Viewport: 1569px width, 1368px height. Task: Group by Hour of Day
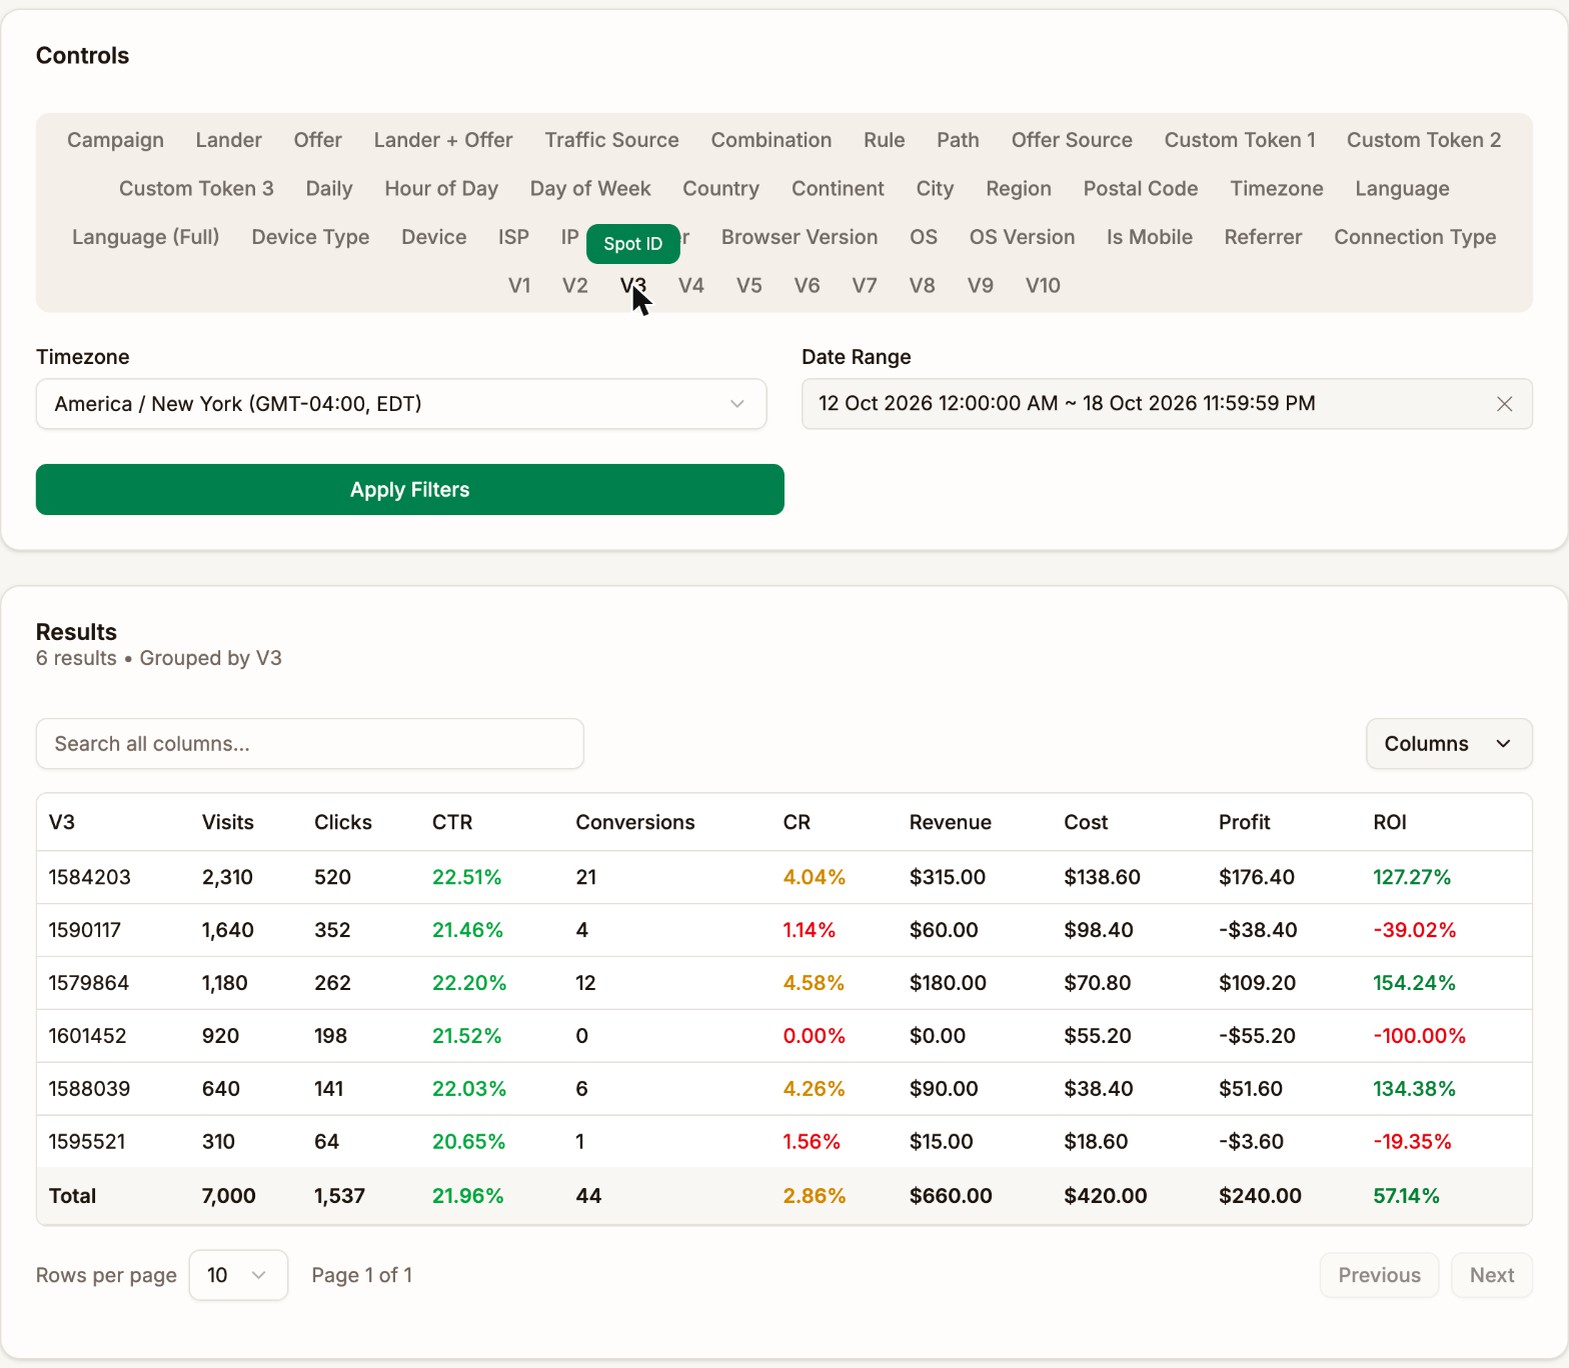click(x=441, y=189)
